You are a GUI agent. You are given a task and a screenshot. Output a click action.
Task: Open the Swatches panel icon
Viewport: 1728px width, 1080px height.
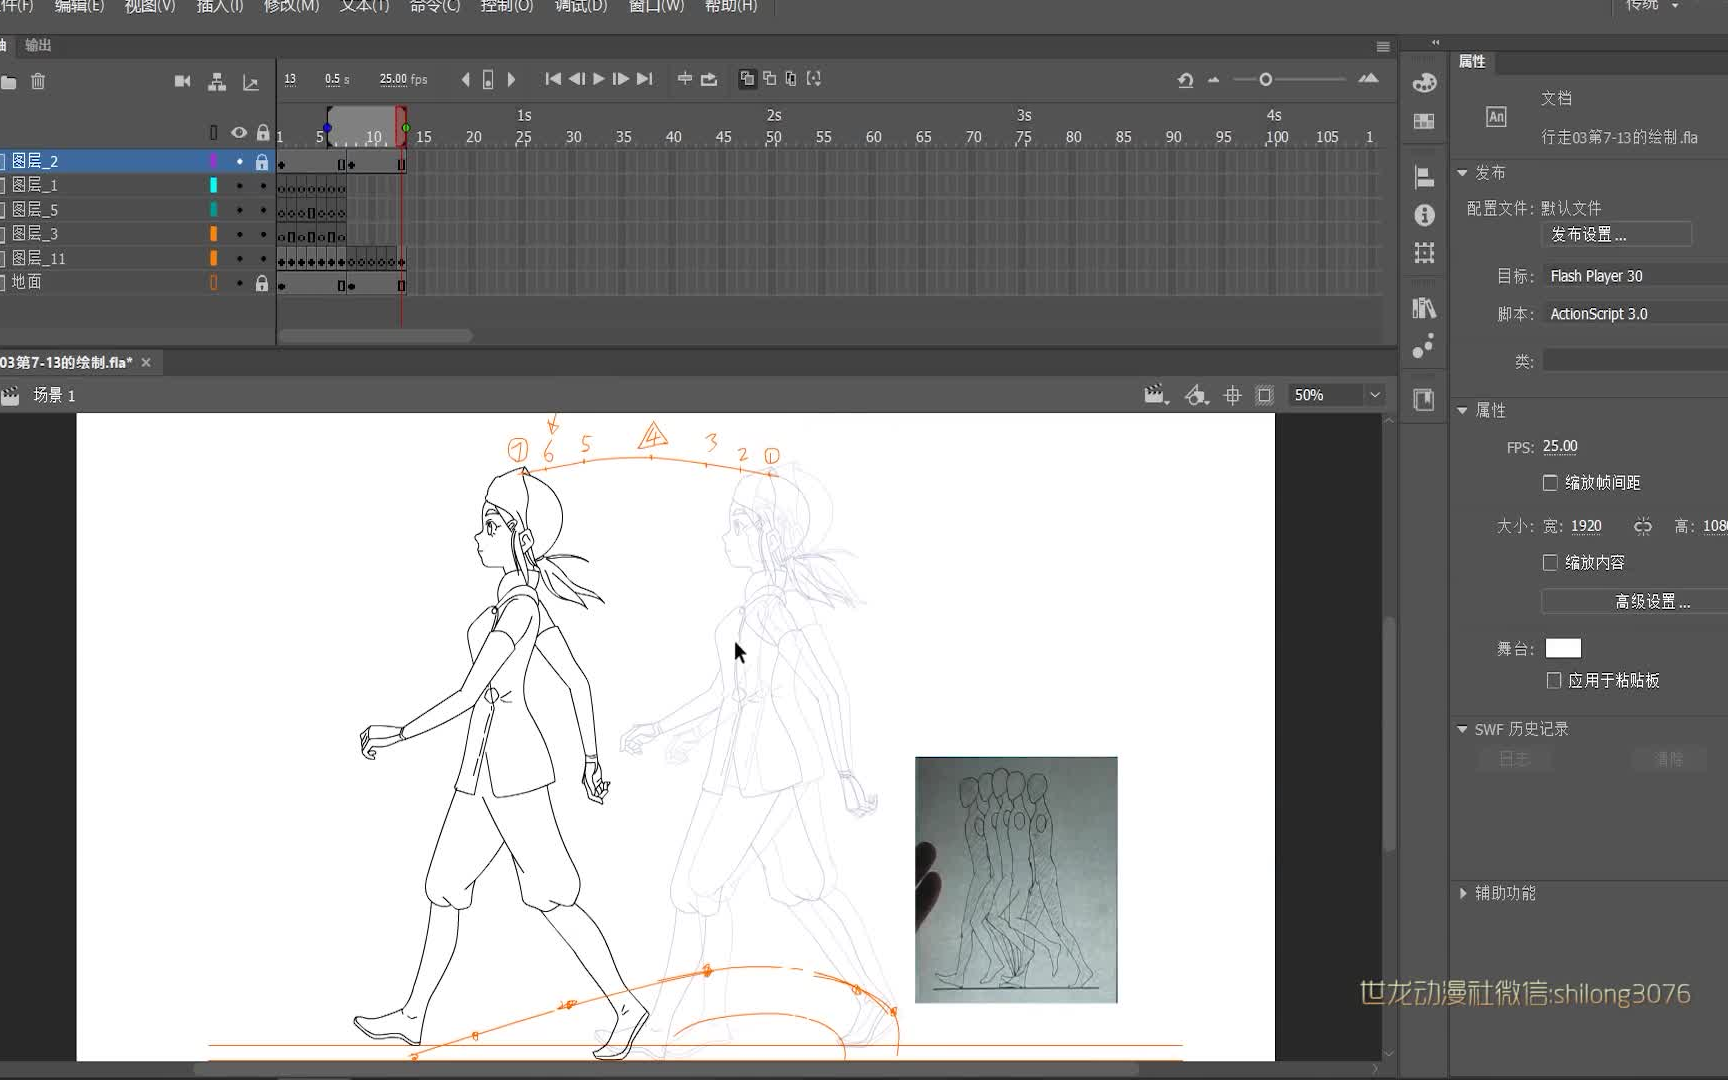pos(1424,121)
